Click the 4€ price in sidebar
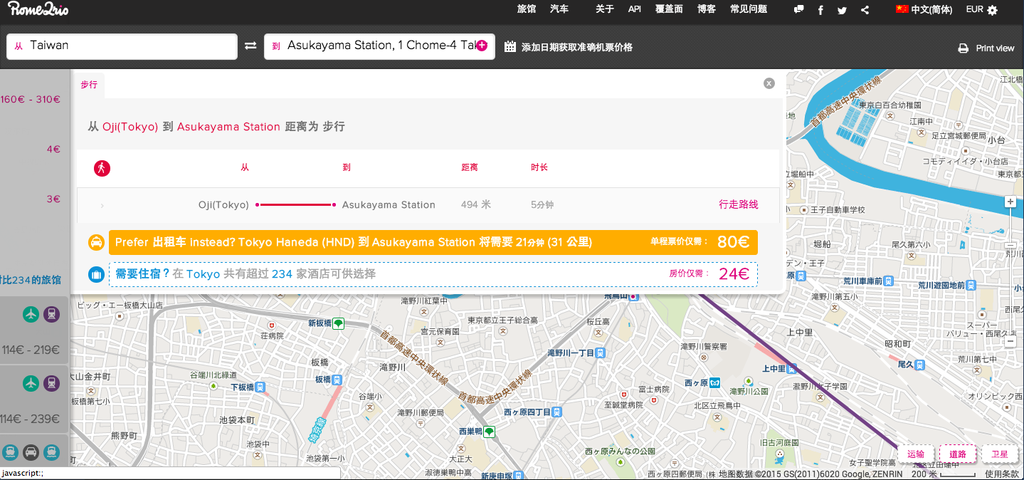1024x480 pixels. click(x=54, y=150)
